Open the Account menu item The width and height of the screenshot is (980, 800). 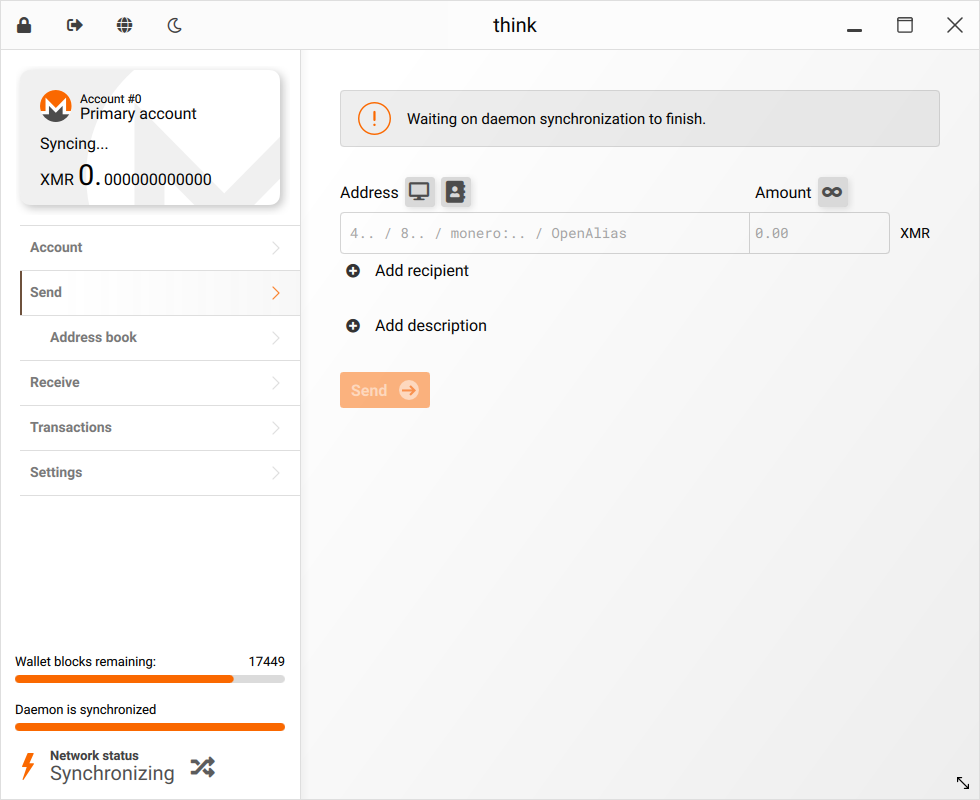click(x=160, y=248)
